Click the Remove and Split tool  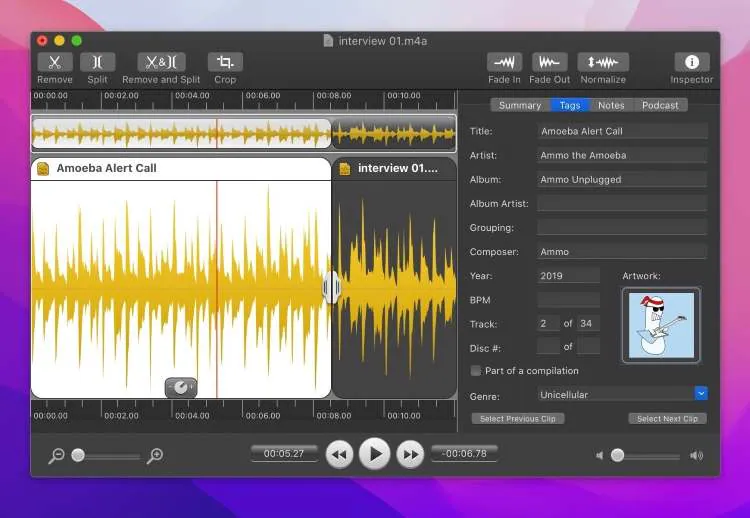click(x=161, y=62)
